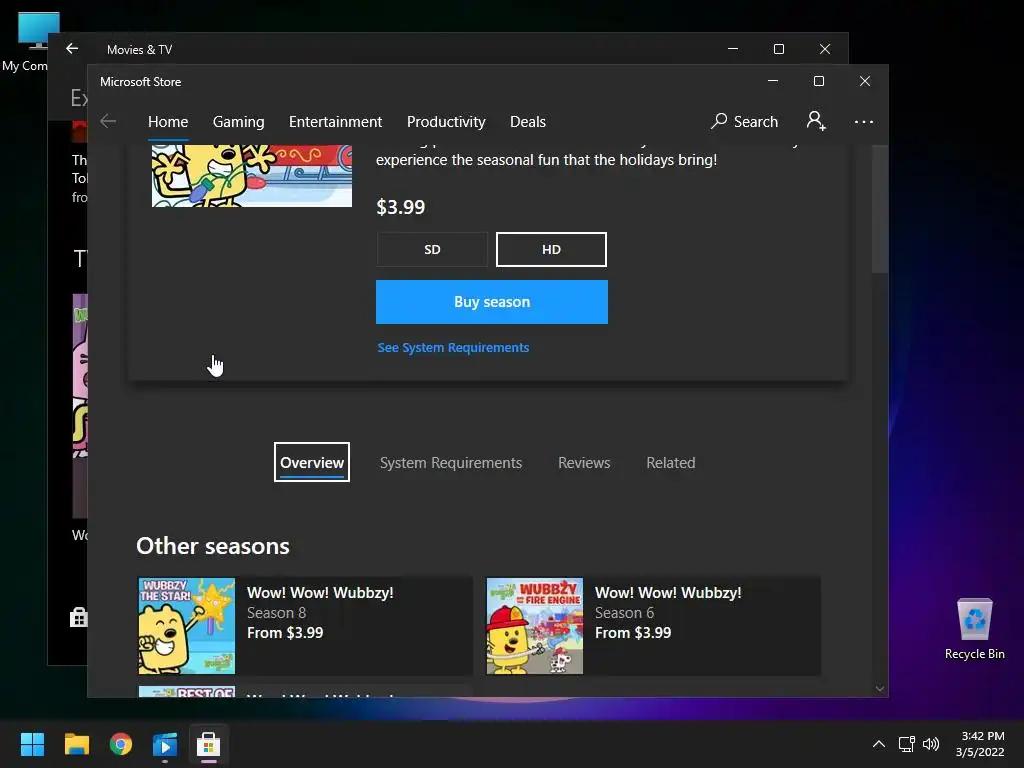Viewport: 1024px width, 768px height.
Task: Select the Overview section tab
Action: pyautogui.click(x=312, y=462)
